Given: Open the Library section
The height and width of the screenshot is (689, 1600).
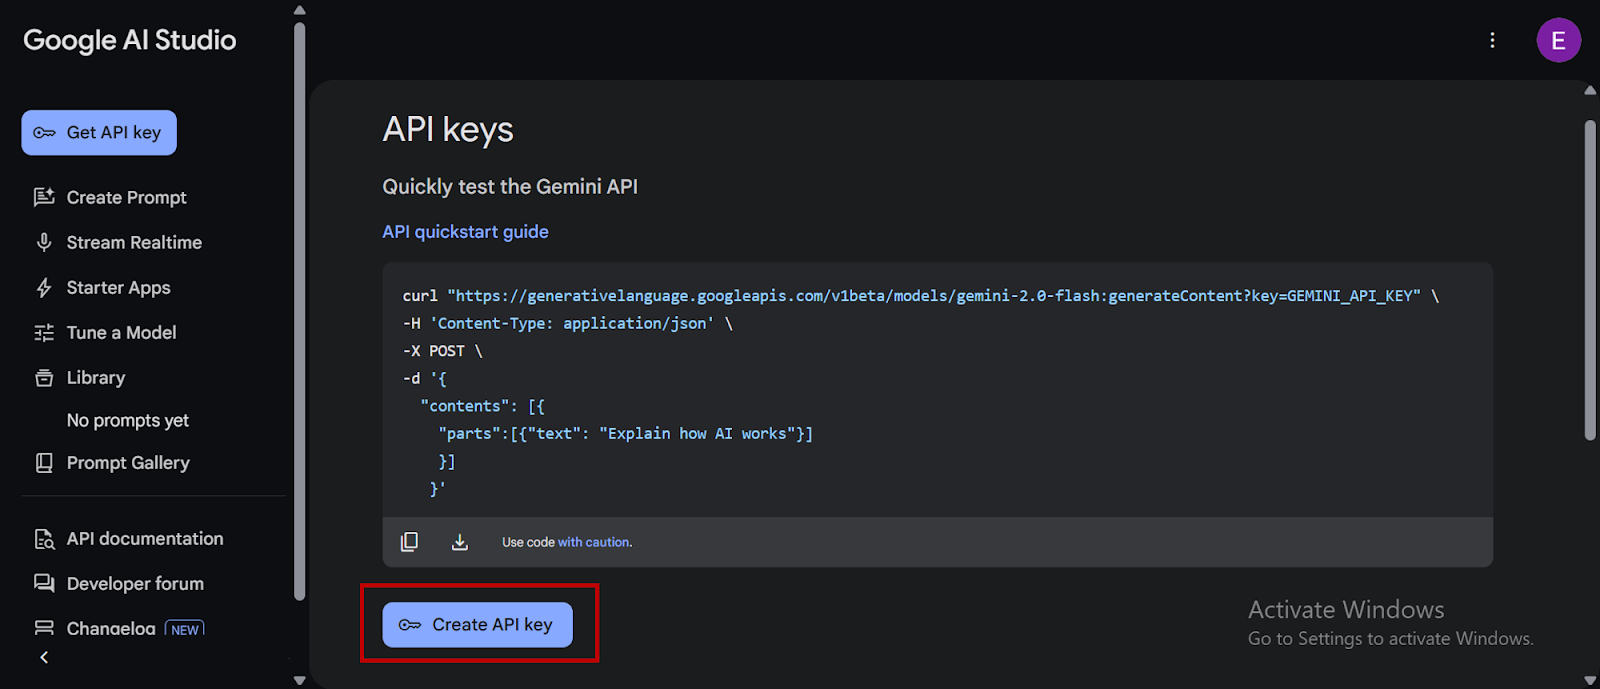Looking at the screenshot, I should [x=96, y=378].
